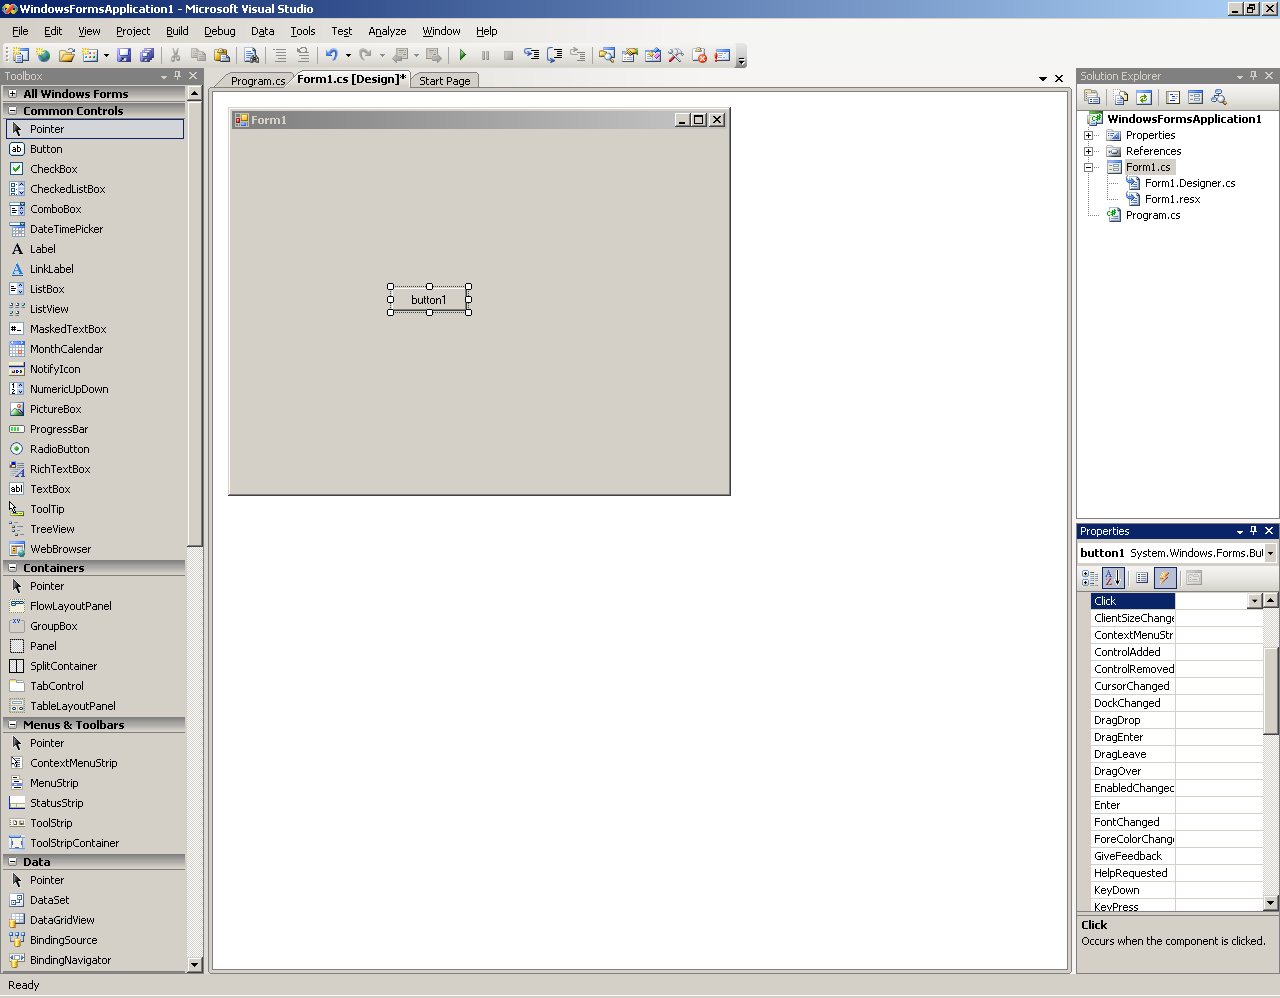
Task: Select RadioButton control in Toolbox
Action: tap(95, 449)
